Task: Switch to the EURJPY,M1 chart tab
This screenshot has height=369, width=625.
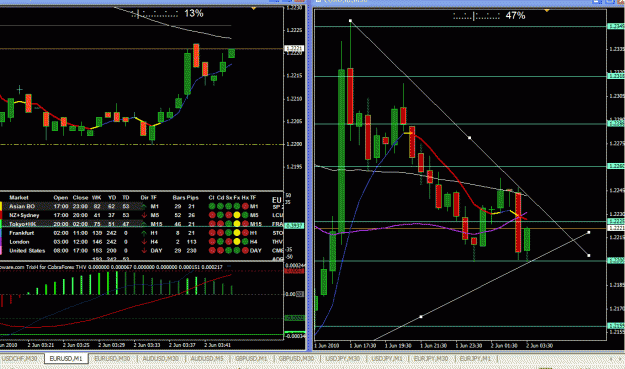Action: (475, 359)
